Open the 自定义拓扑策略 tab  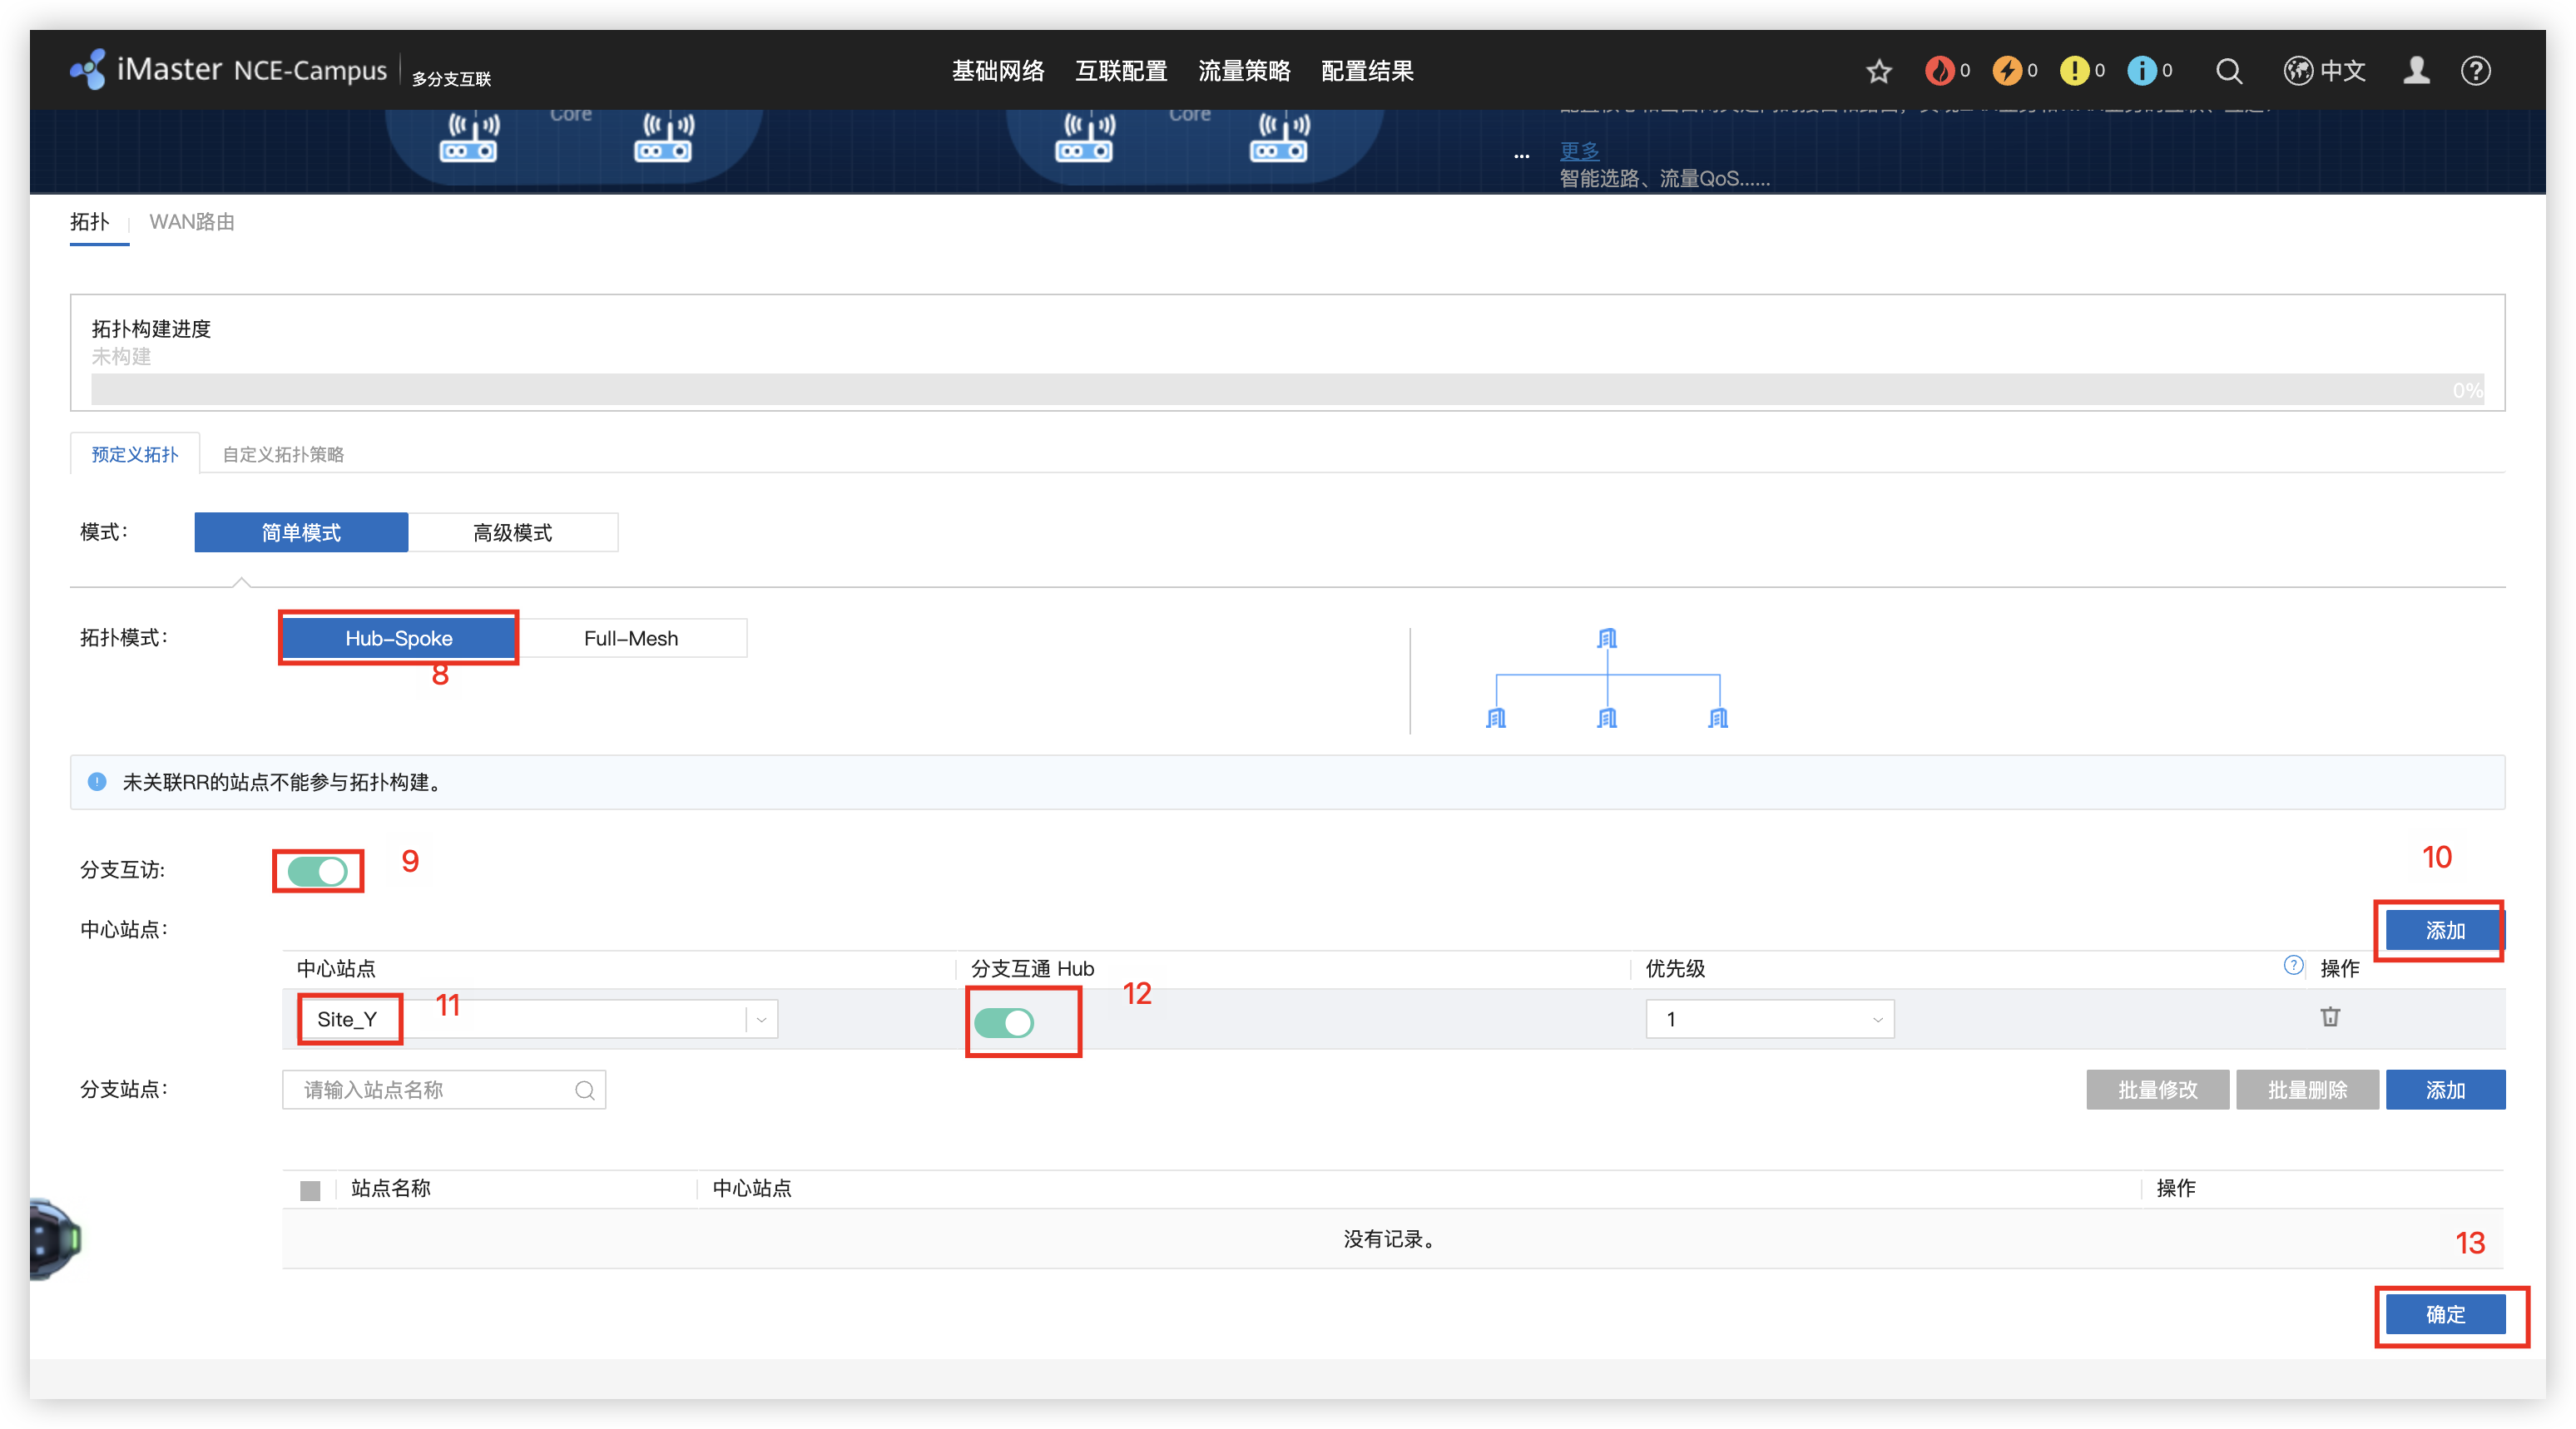point(283,455)
